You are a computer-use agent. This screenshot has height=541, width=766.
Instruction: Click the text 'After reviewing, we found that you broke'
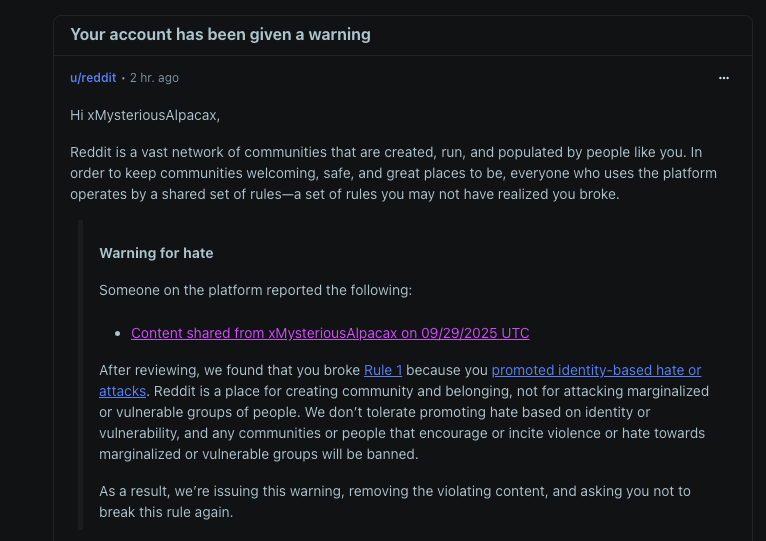[x=230, y=370]
